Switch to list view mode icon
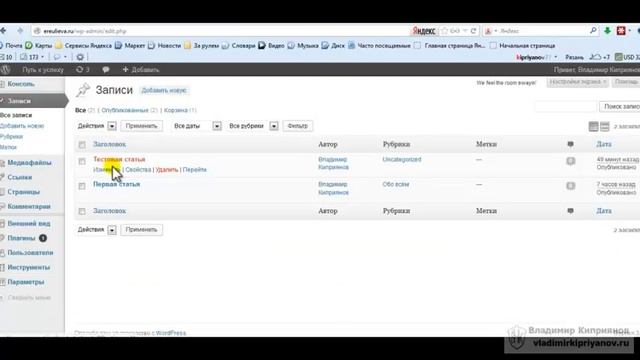This screenshot has width=640, height=360. point(593,127)
